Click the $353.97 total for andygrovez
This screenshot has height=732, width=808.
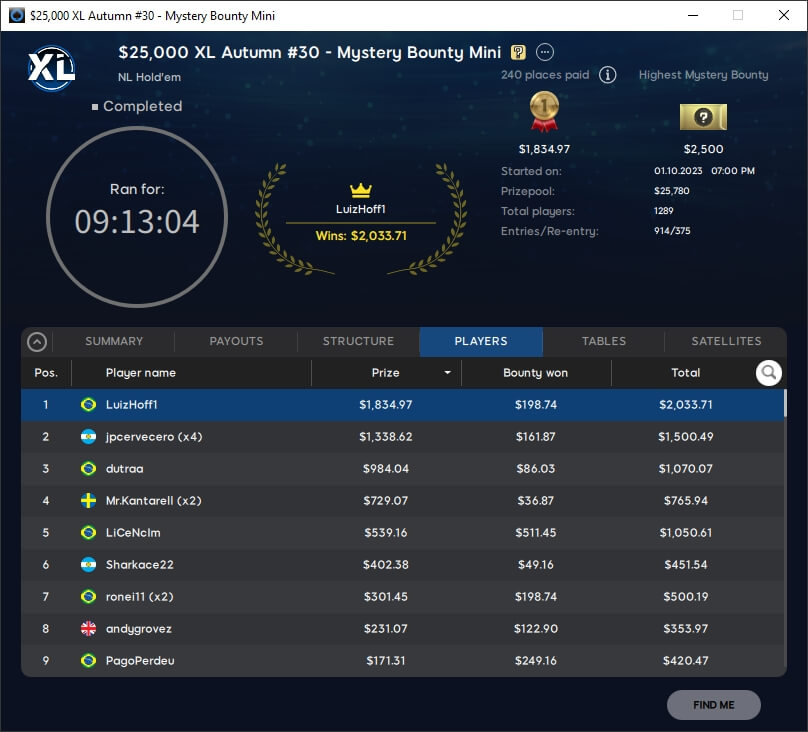(685, 628)
